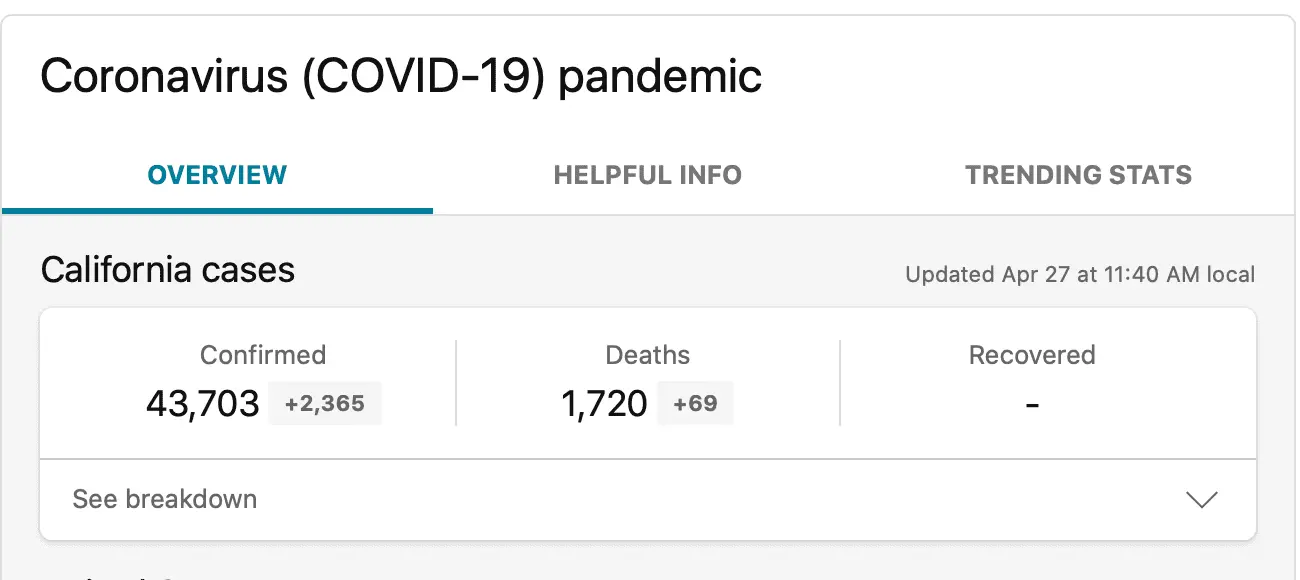Click the 1,720 deaths number

click(x=604, y=404)
